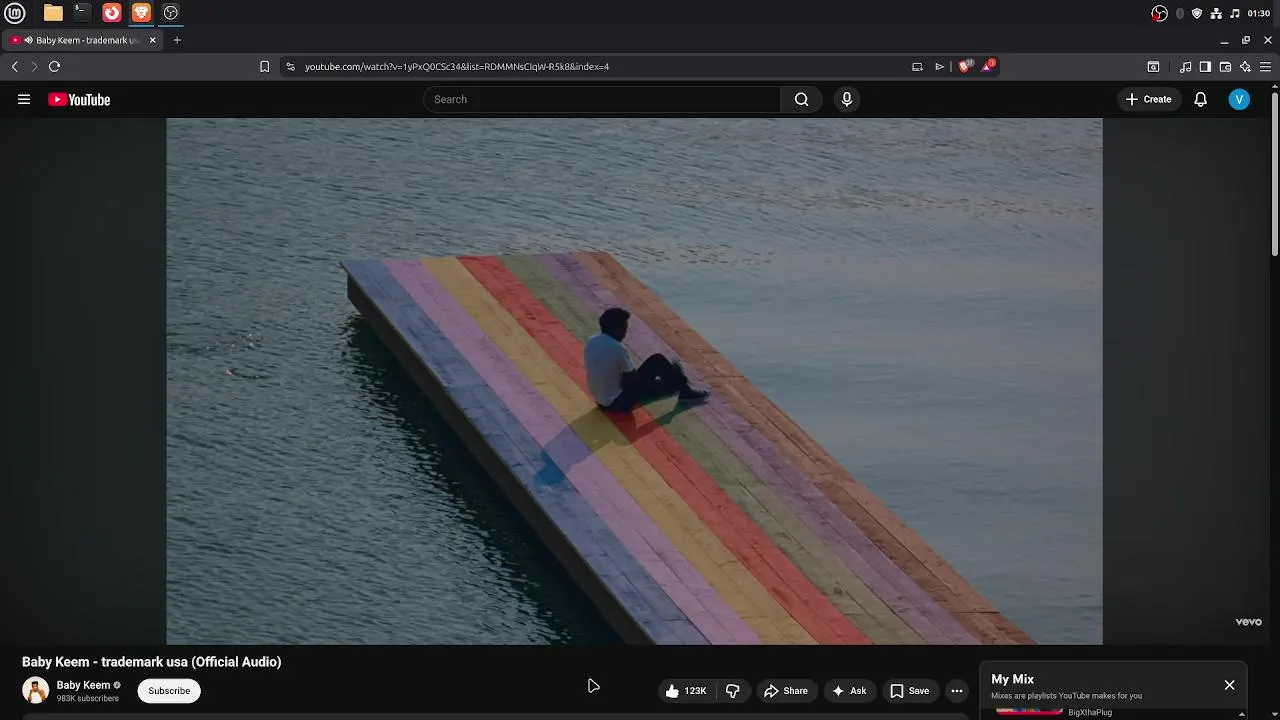Open the browser media control music note
This screenshot has width=1280, height=720.
pos(1185,66)
